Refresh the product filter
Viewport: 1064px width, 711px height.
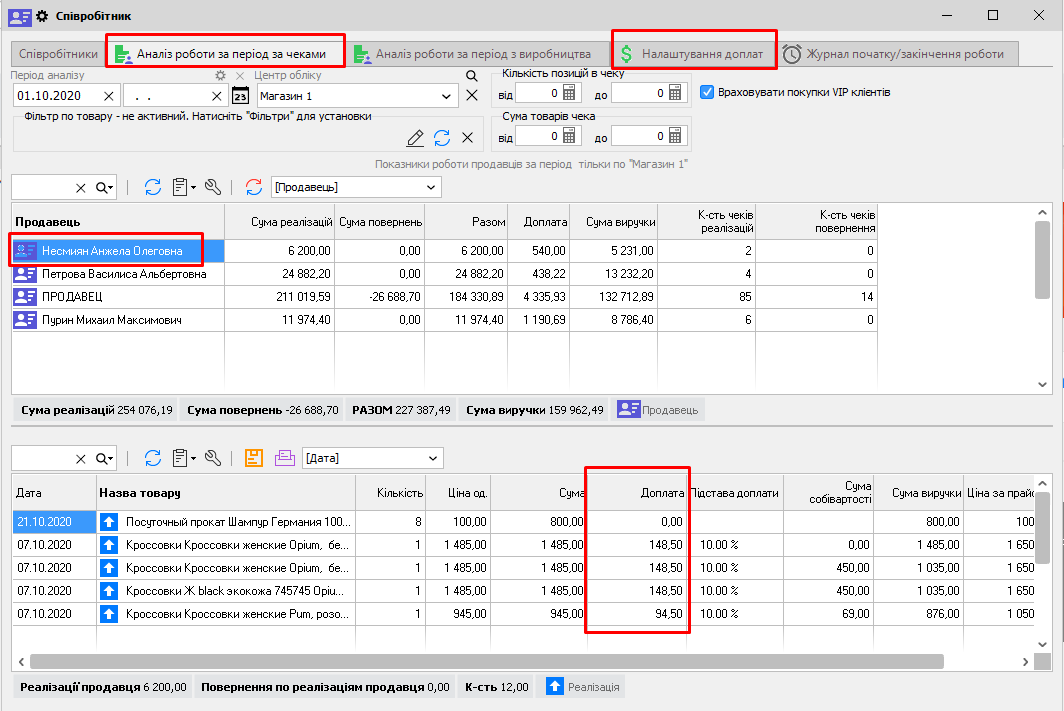(x=442, y=138)
